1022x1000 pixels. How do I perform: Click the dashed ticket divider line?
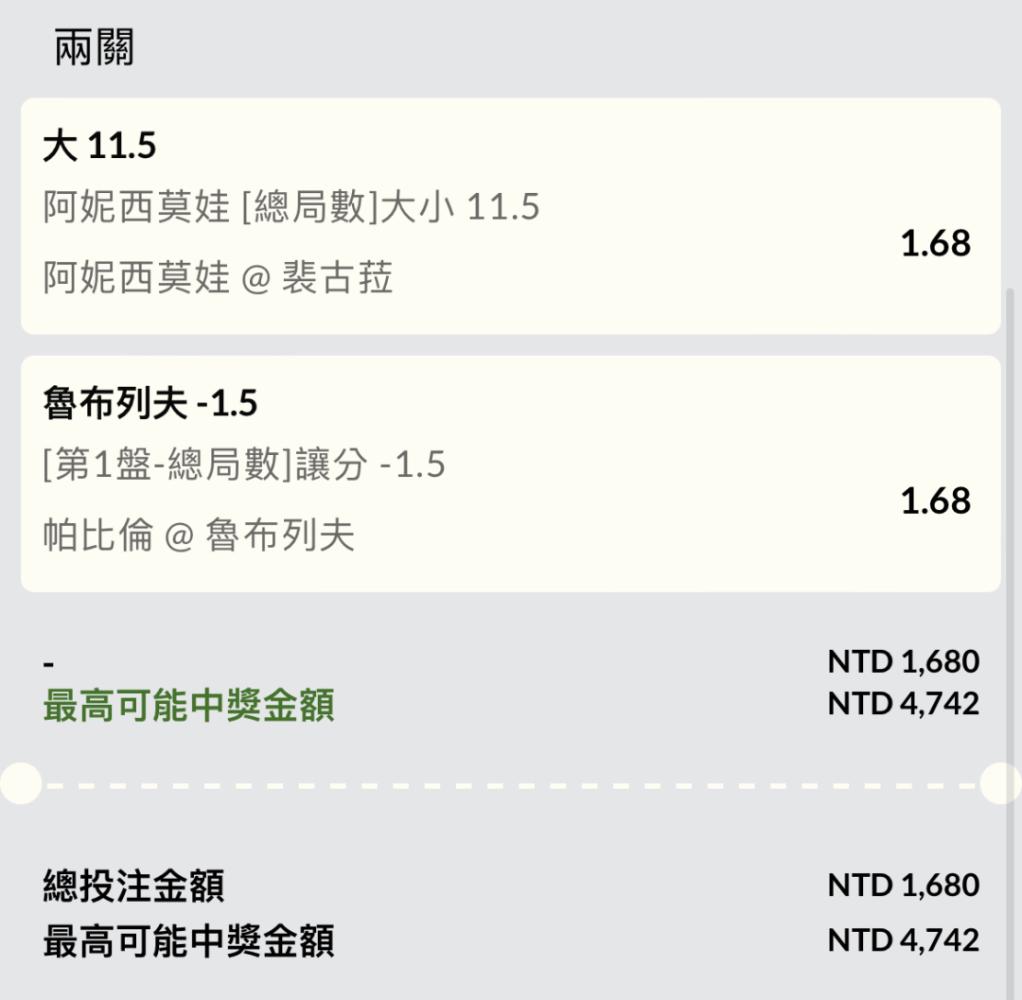pyautogui.click(x=510, y=785)
